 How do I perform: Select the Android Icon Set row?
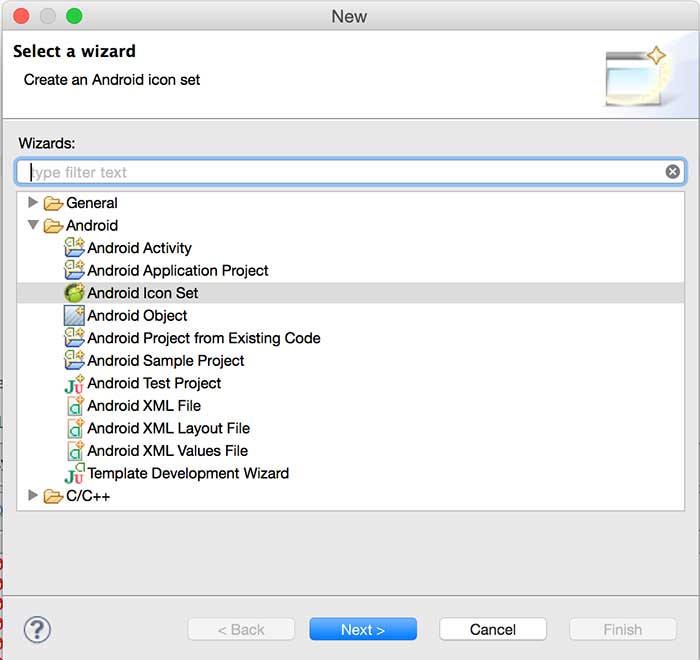pos(350,293)
